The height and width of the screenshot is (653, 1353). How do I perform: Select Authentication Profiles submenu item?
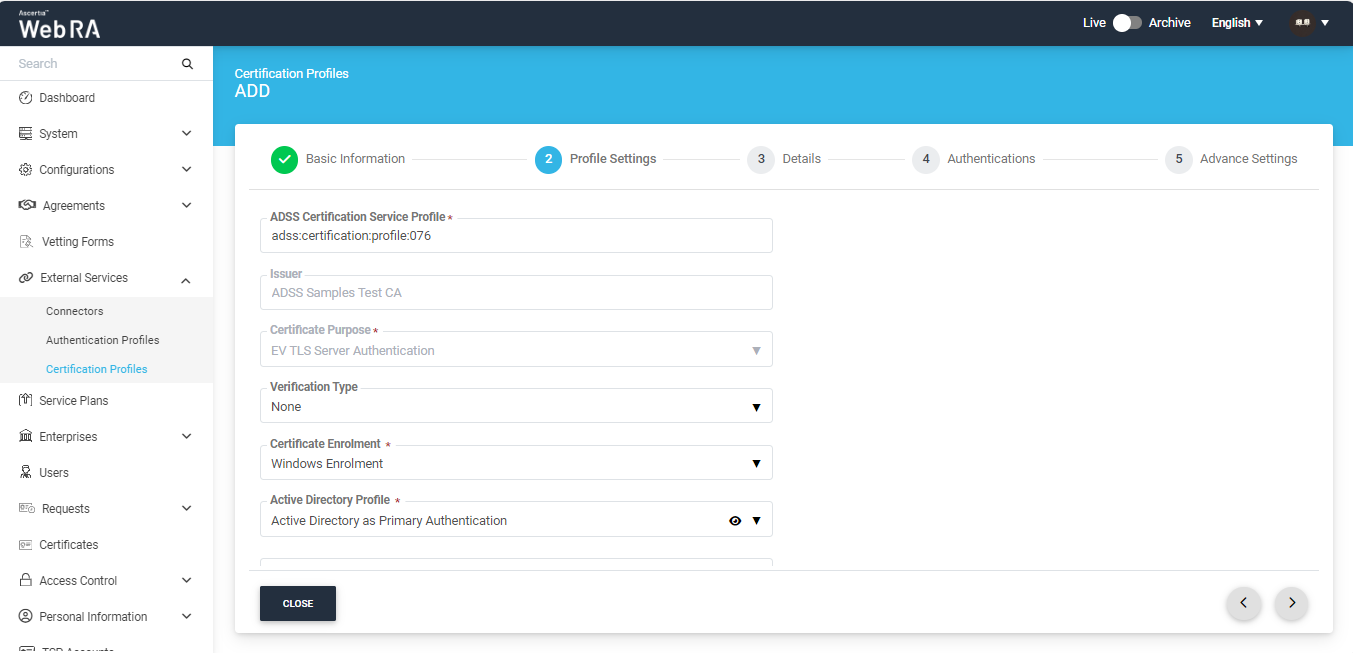(x=102, y=340)
